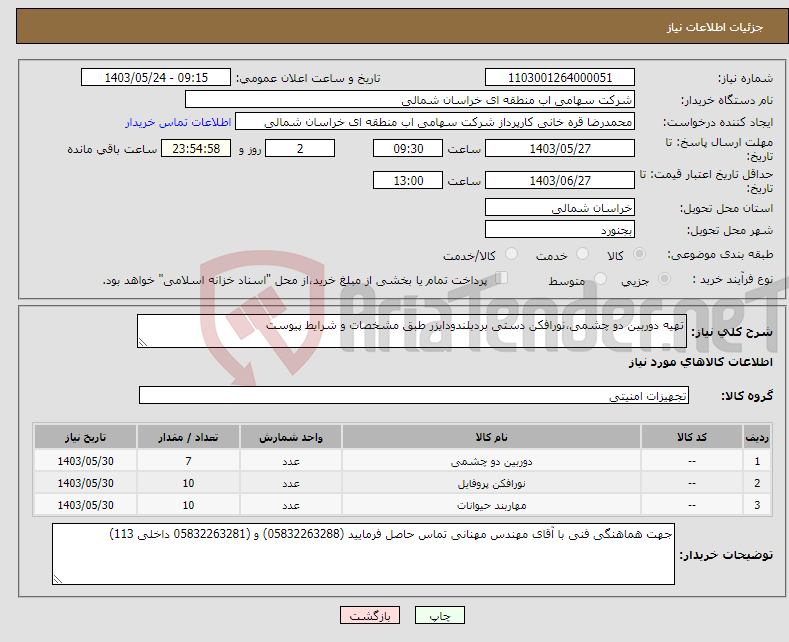Click the نام کالا column header
This screenshot has width=789, height=642.
pyautogui.click(x=491, y=437)
